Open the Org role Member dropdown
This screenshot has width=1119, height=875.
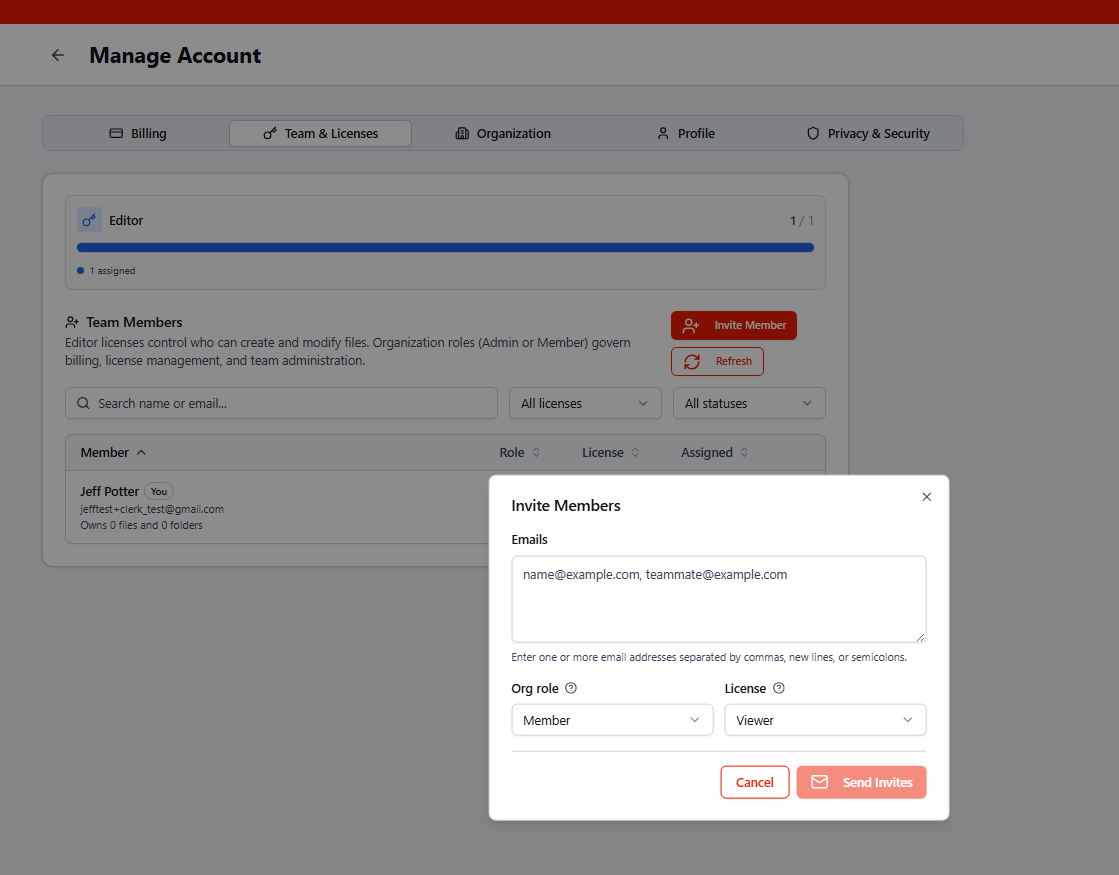click(x=612, y=720)
